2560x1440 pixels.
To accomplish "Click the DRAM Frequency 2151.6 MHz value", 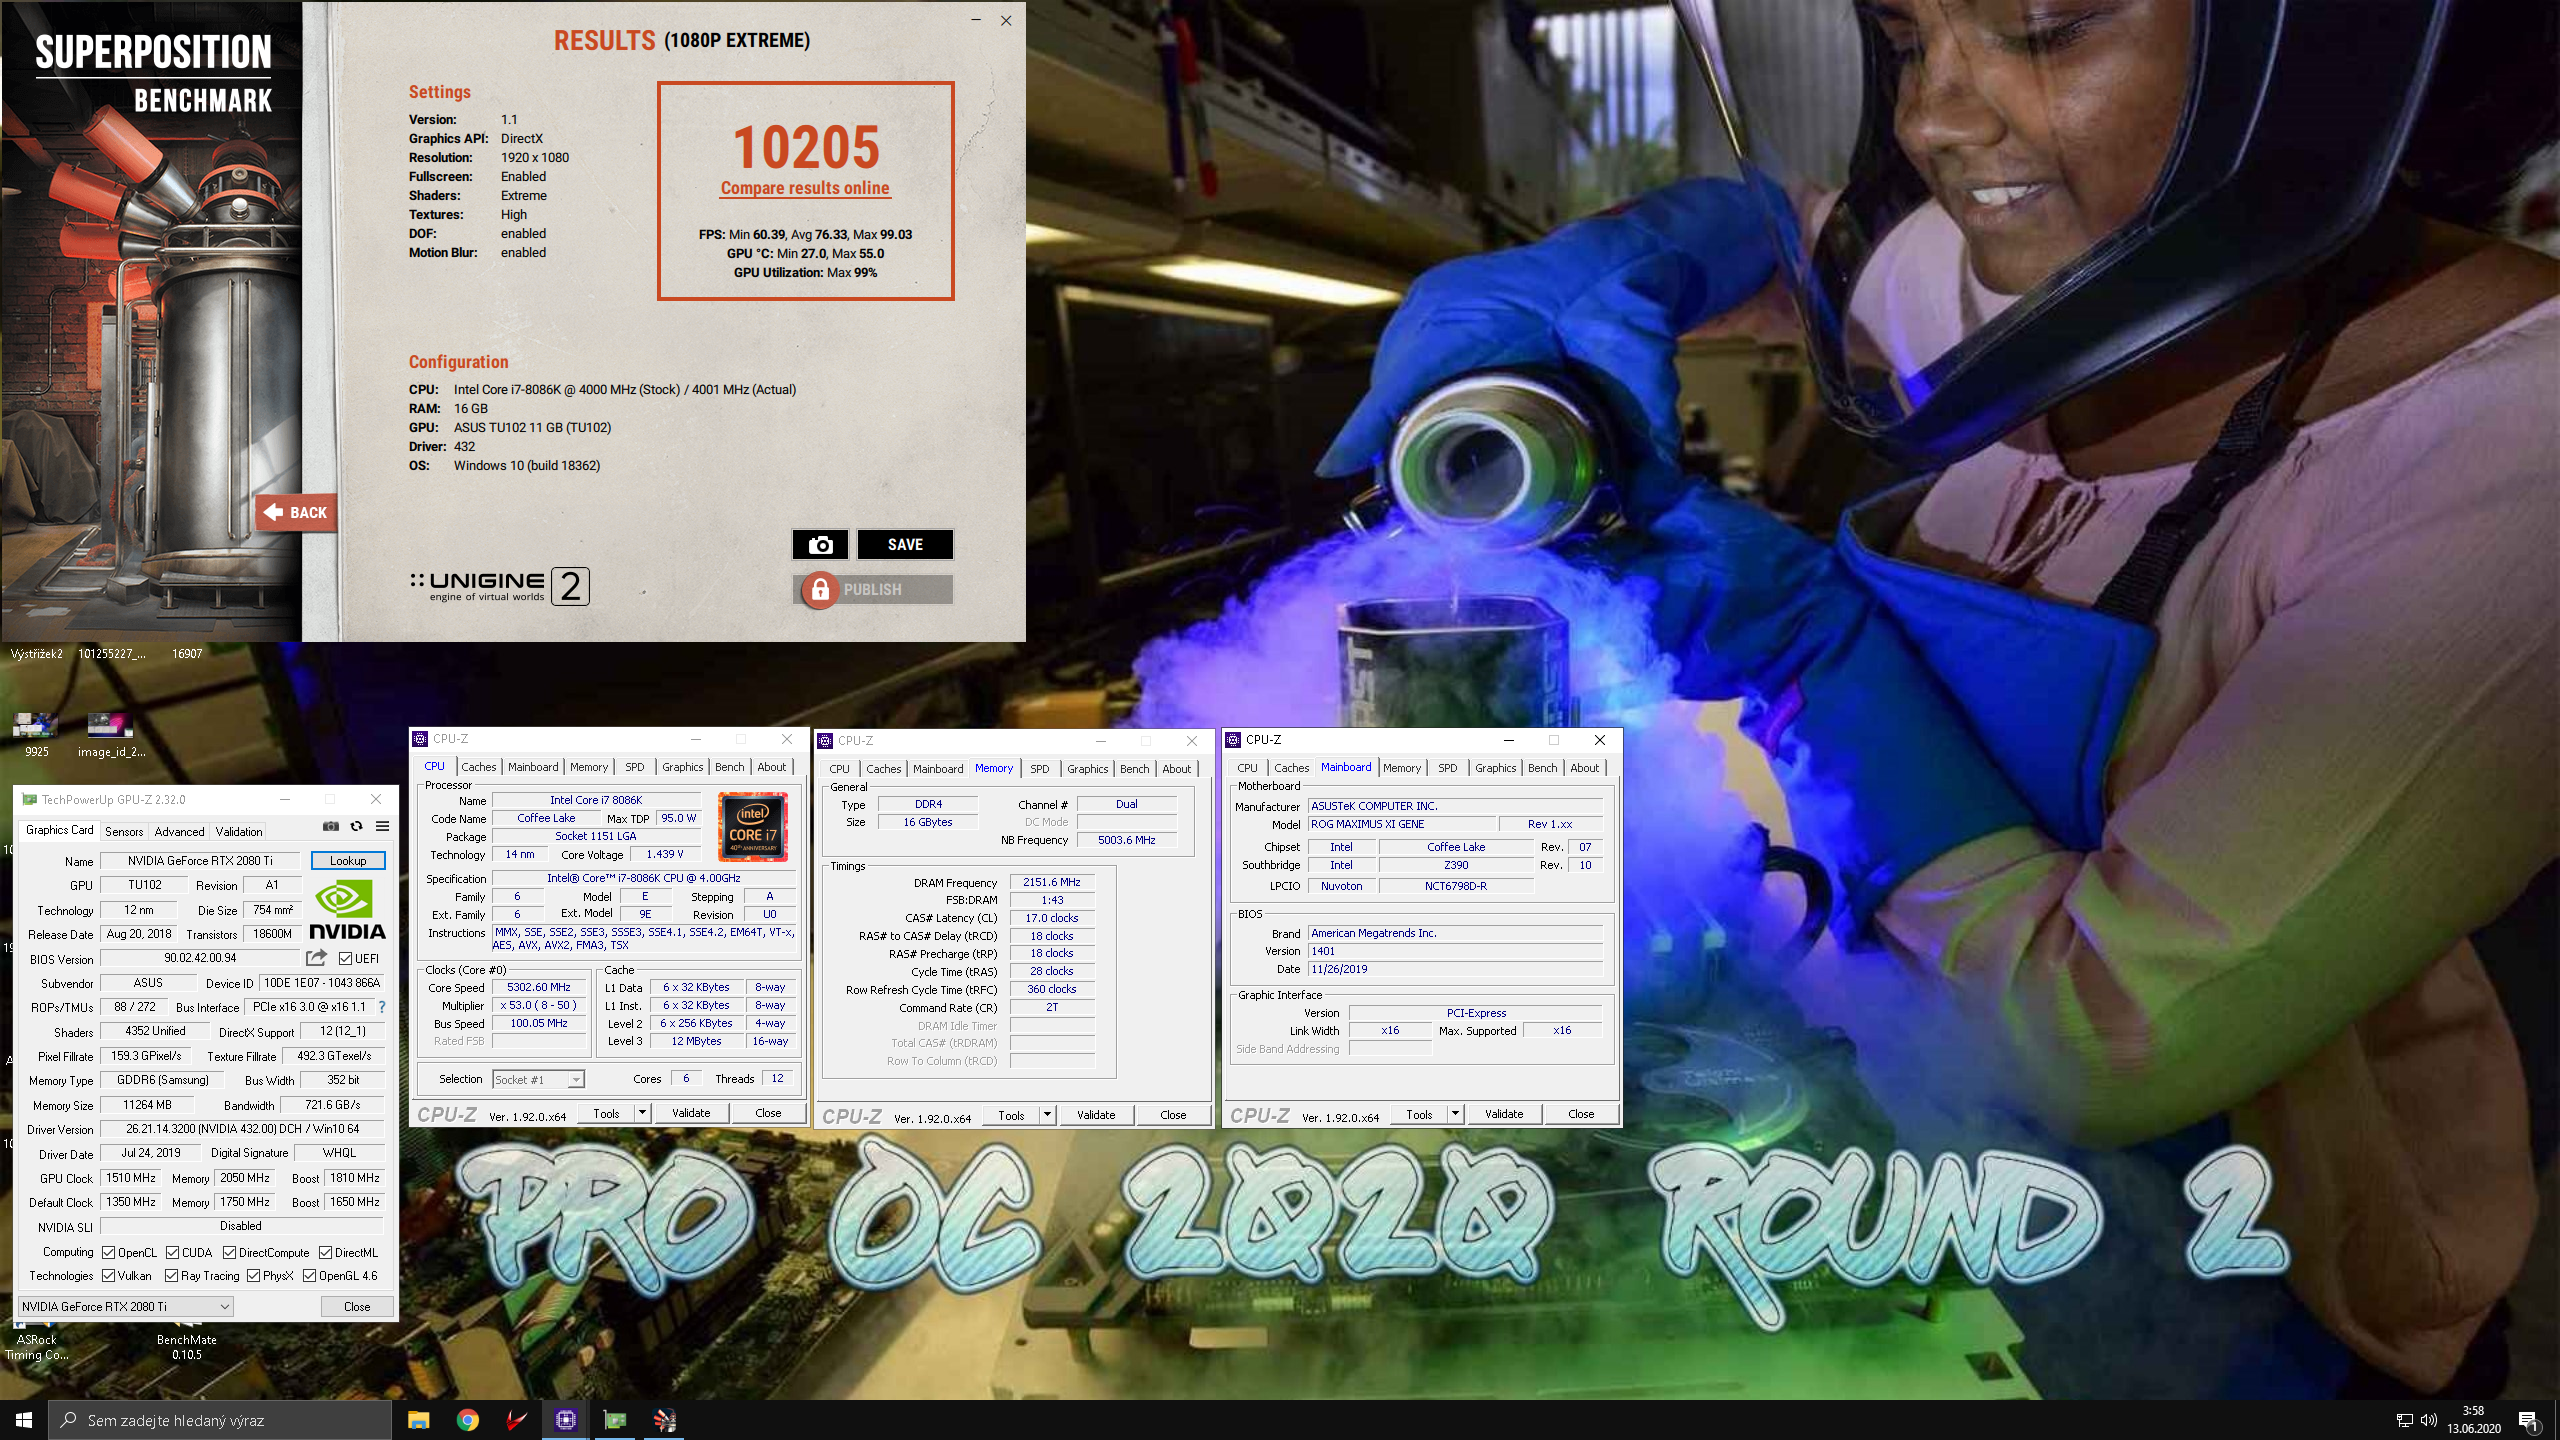I will (x=1052, y=882).
